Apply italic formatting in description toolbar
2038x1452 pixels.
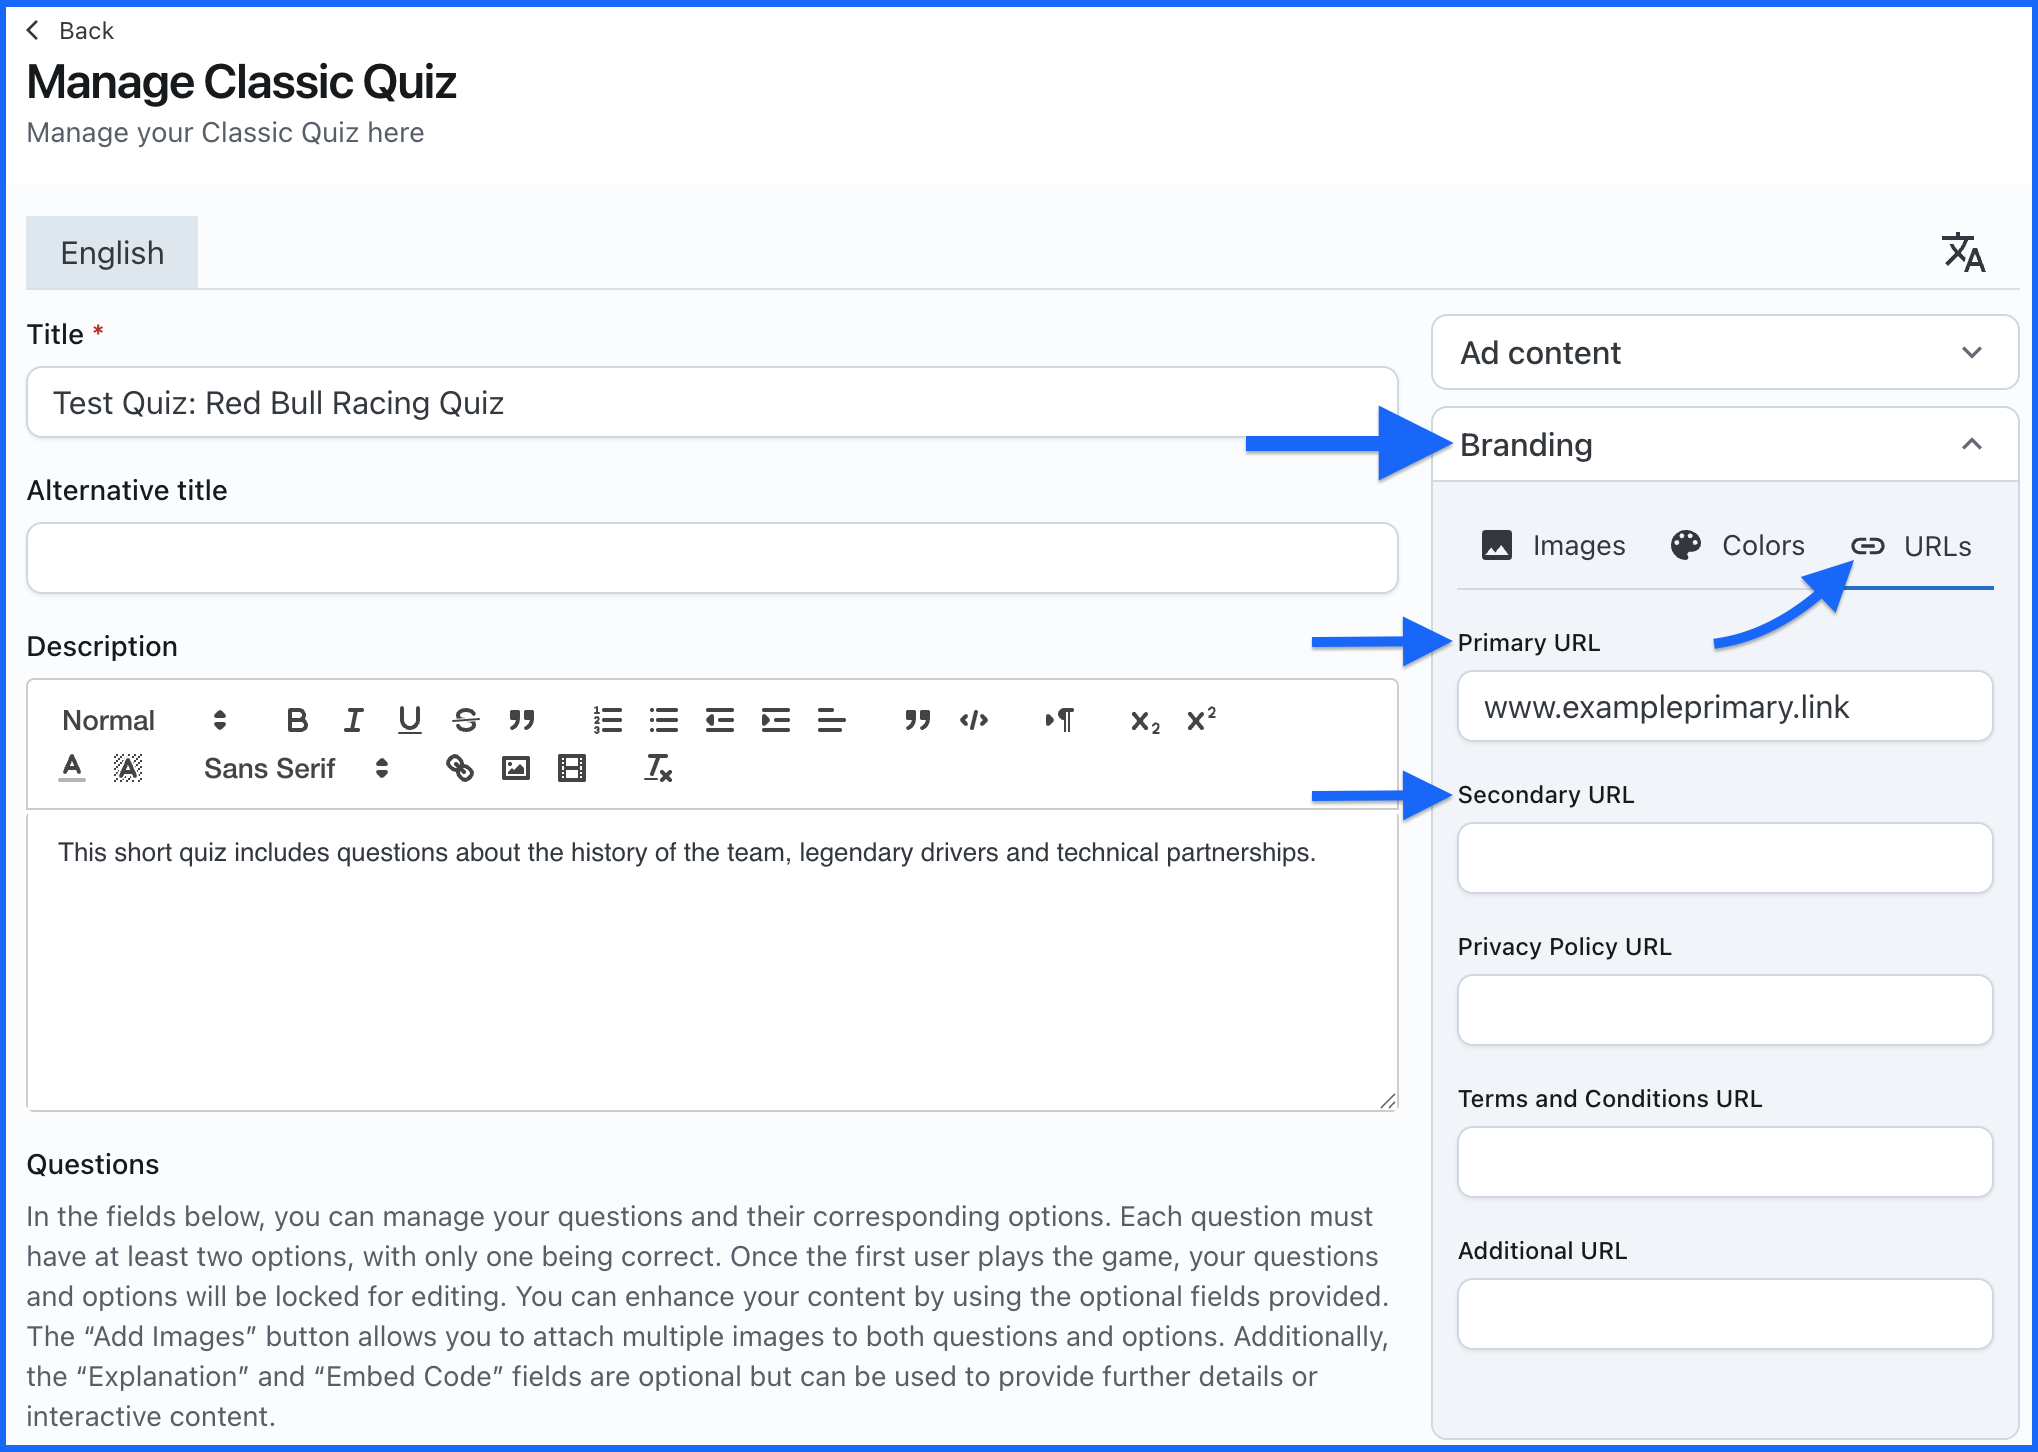tap(353, 720)
